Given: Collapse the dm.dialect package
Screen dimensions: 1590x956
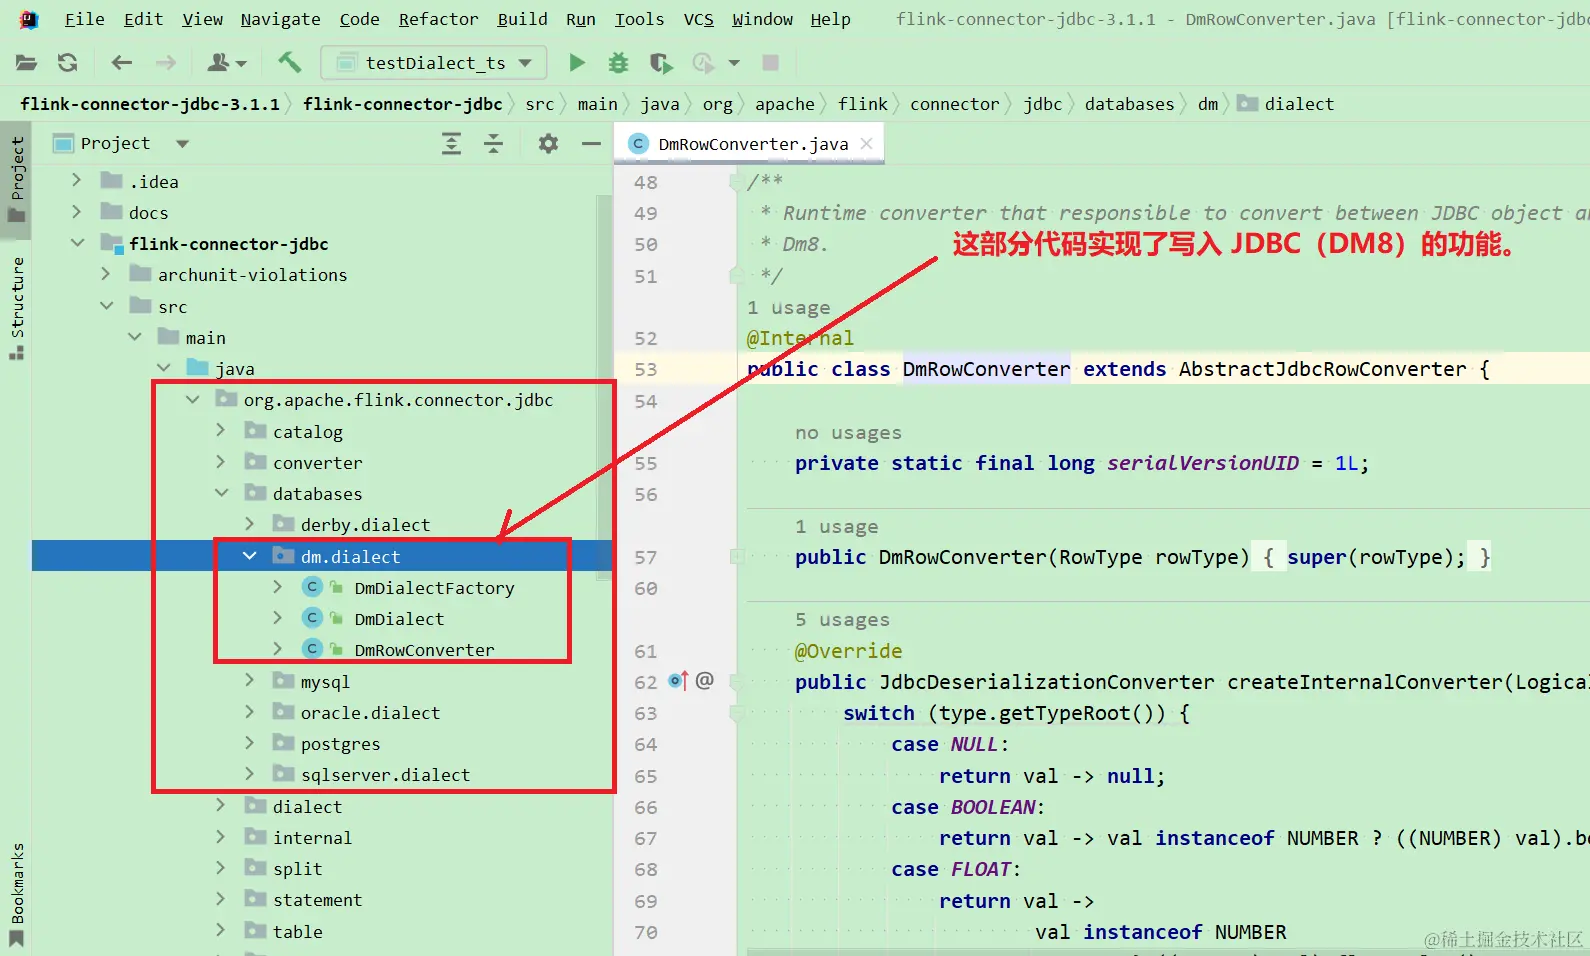Looking at the screenshot, I should click(250, 556).
